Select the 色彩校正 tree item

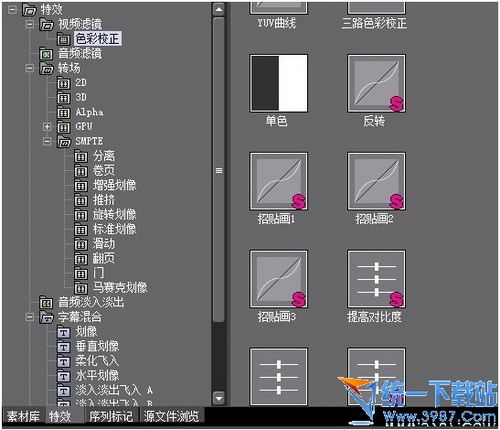coord(97,39)
